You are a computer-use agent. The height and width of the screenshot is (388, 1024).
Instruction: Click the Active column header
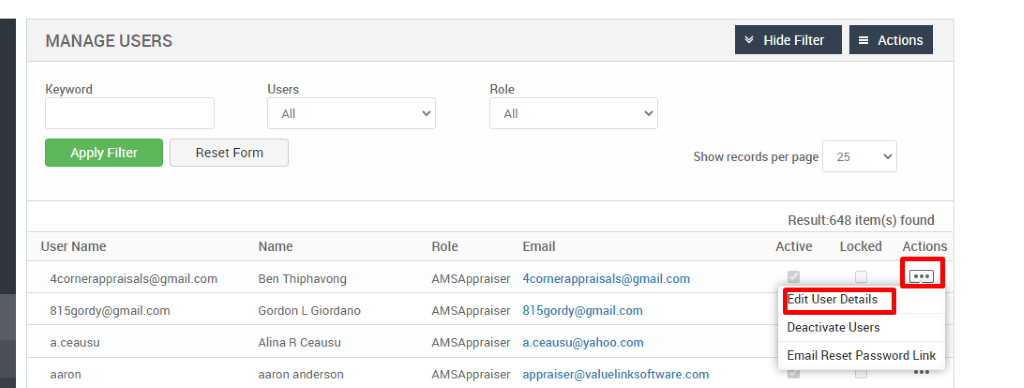[x=794, y=246]
